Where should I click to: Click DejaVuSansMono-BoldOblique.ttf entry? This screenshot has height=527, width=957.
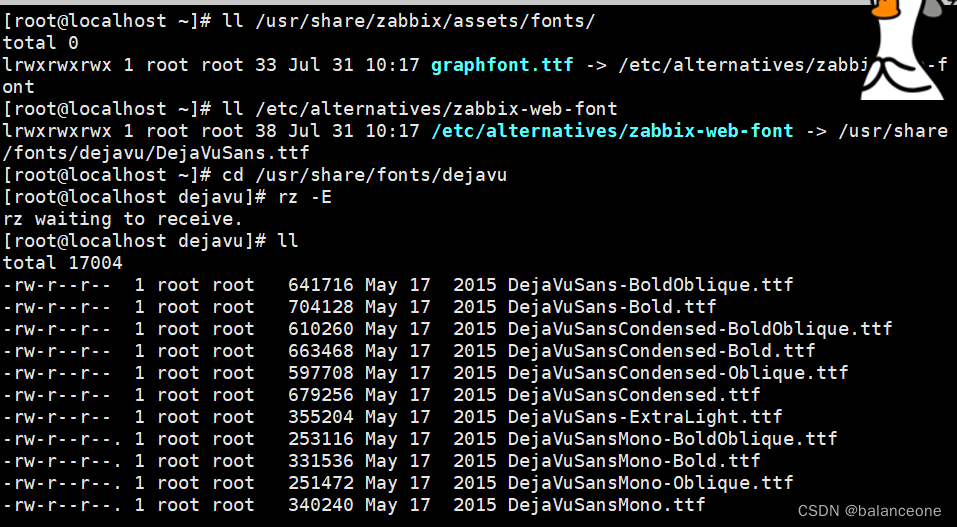[672, 439]
